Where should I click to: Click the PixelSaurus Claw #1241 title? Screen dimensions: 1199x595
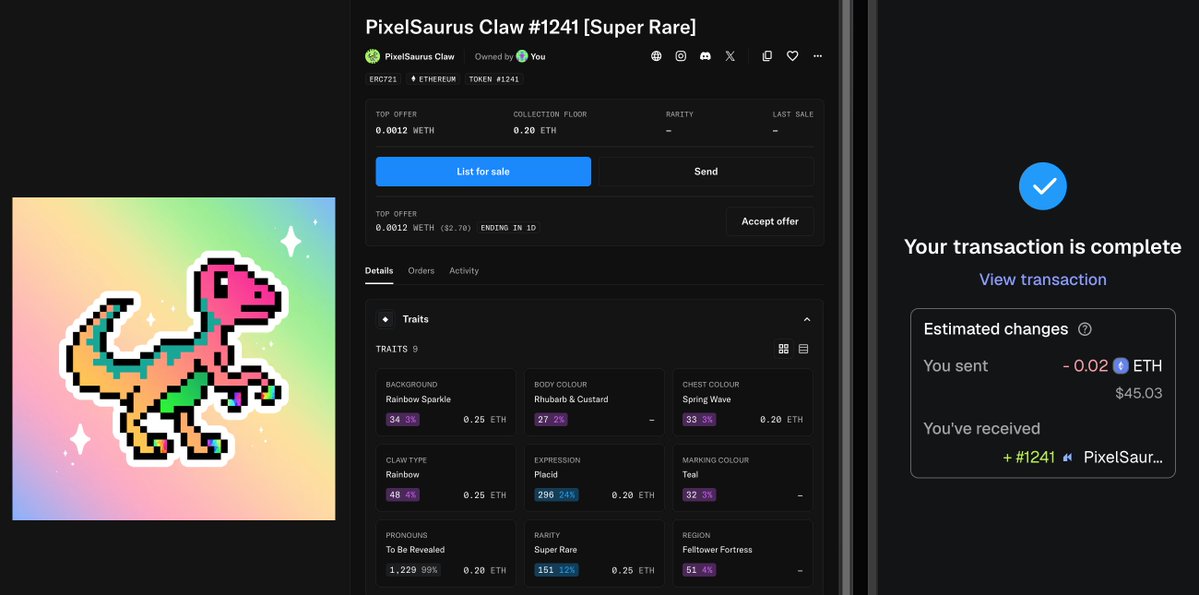(x=531, y=27)
